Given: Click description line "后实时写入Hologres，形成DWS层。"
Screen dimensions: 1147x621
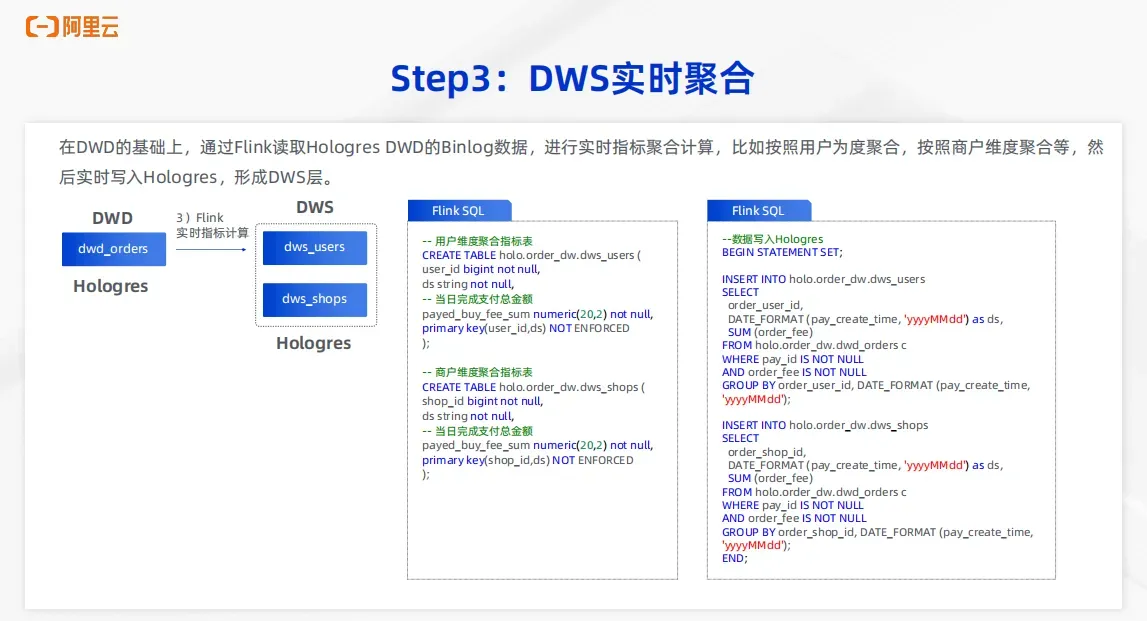Looking at the screenshot, I should tap(198, 178).
